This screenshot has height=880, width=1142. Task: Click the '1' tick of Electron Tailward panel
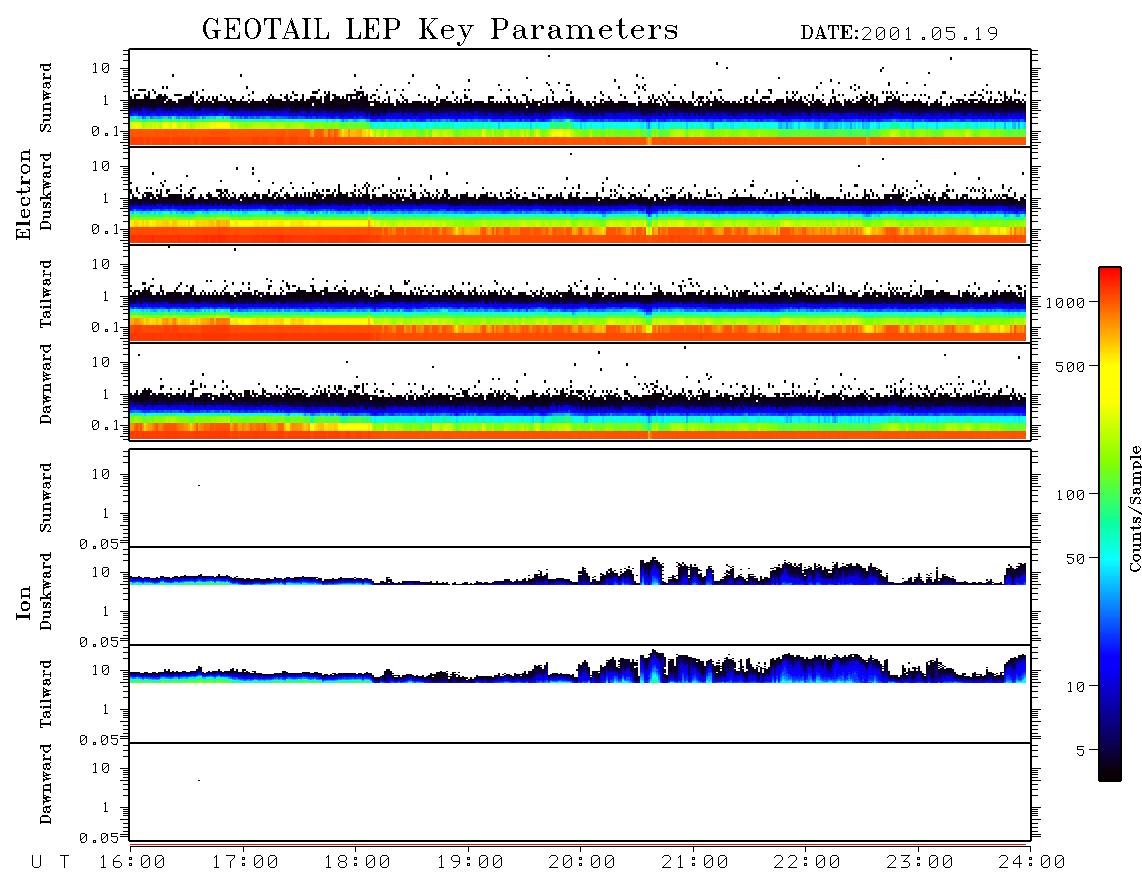point(106,296)
